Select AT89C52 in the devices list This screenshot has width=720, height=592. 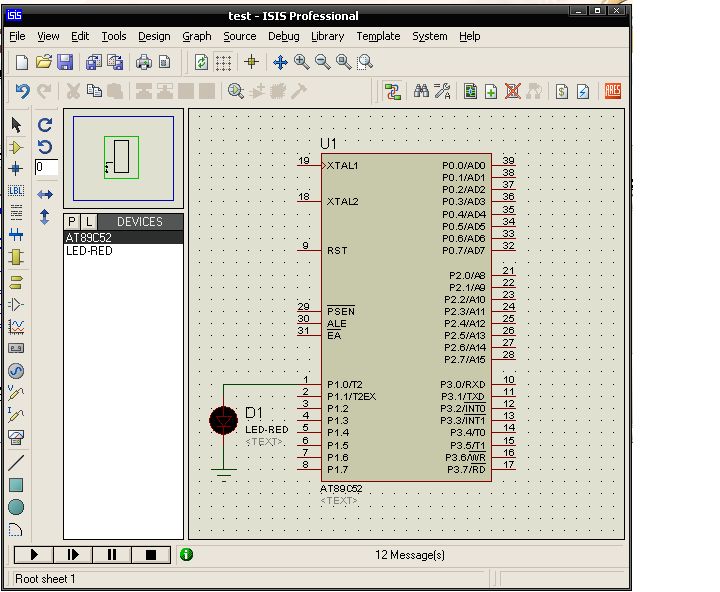123,237
